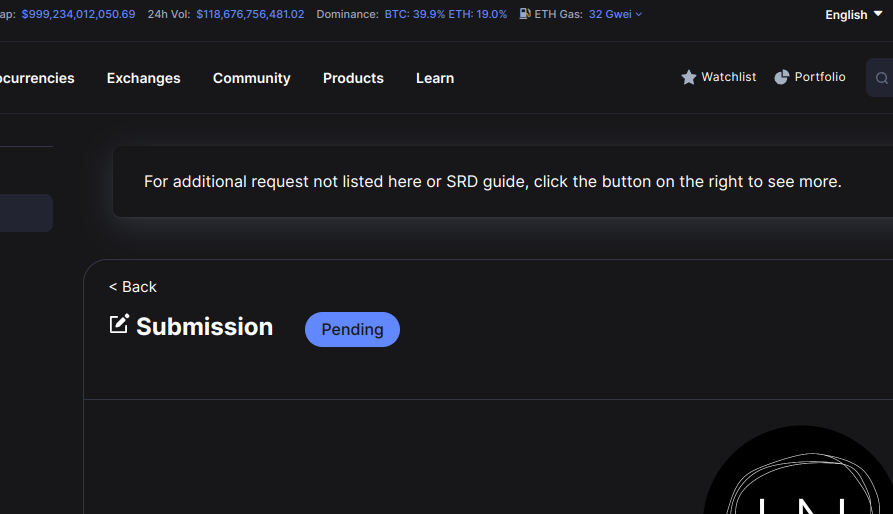Screen dimensions: 893x514
Task: Open the Learn menu
Action: pyautogui.click(x=435, y=78)
